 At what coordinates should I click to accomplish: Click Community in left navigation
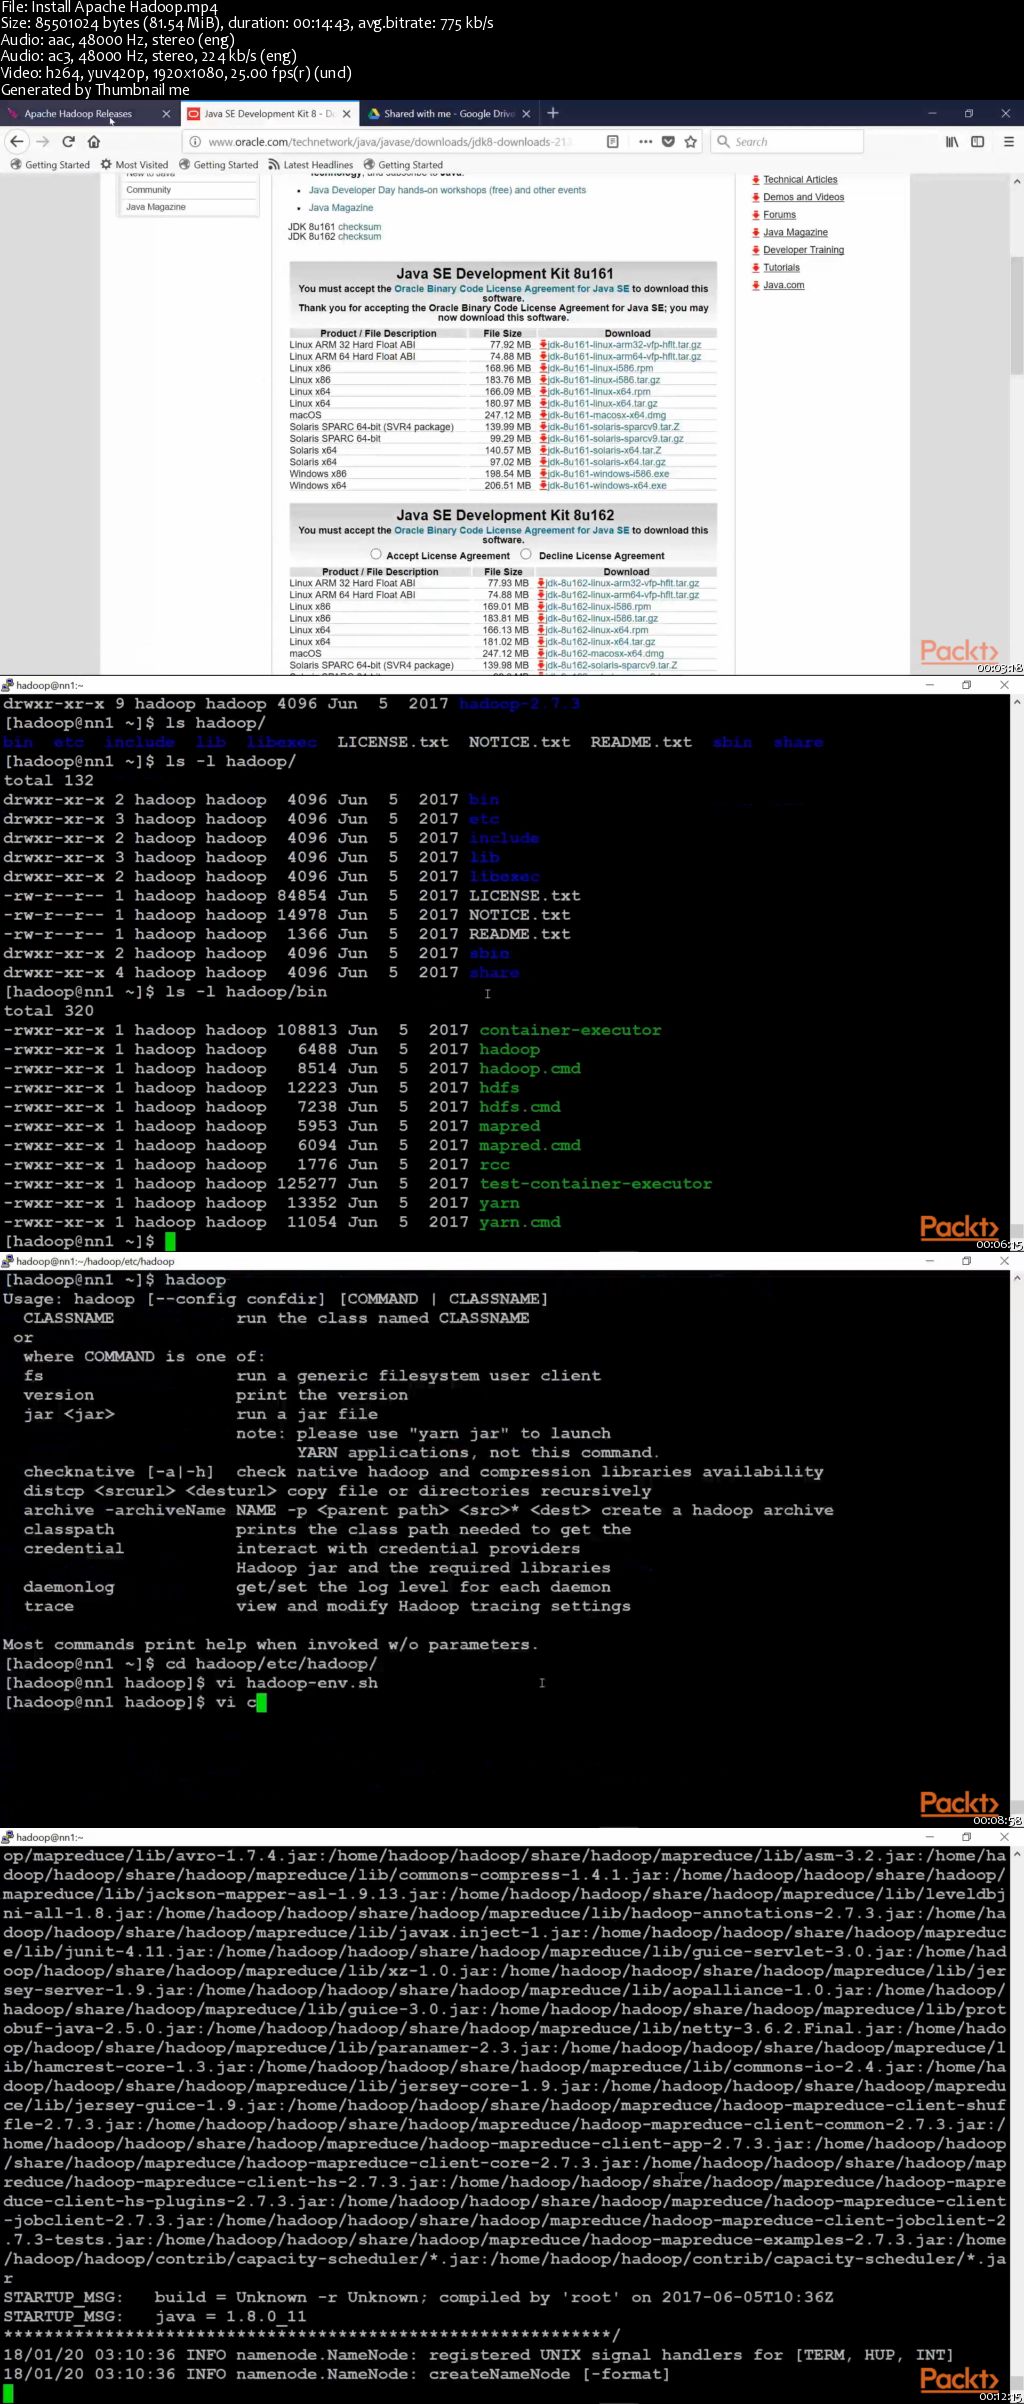148,190
